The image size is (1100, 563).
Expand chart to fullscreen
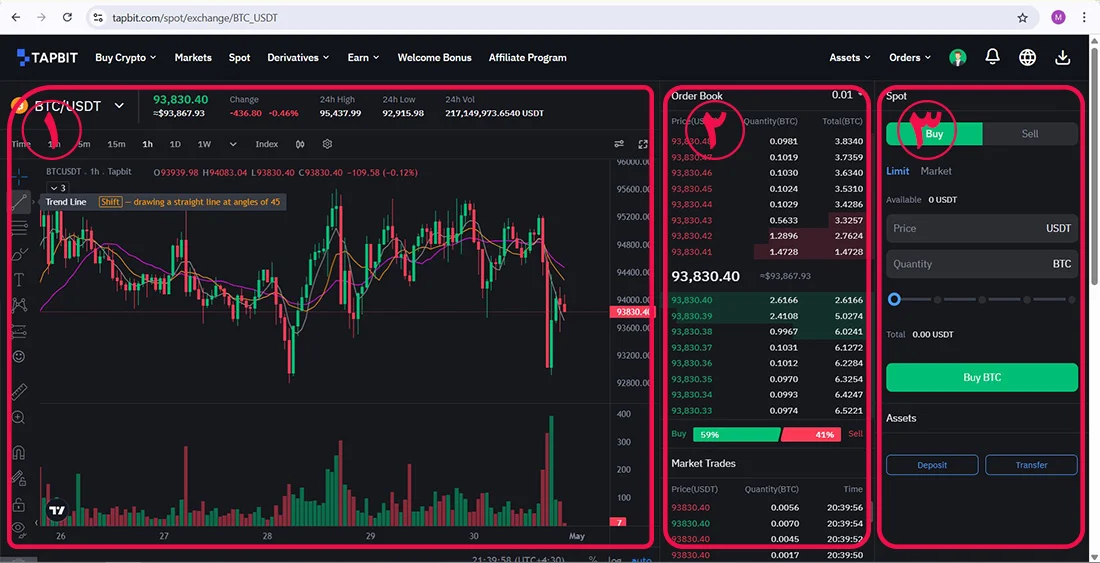pyautogui.click(x=643, y=144)
